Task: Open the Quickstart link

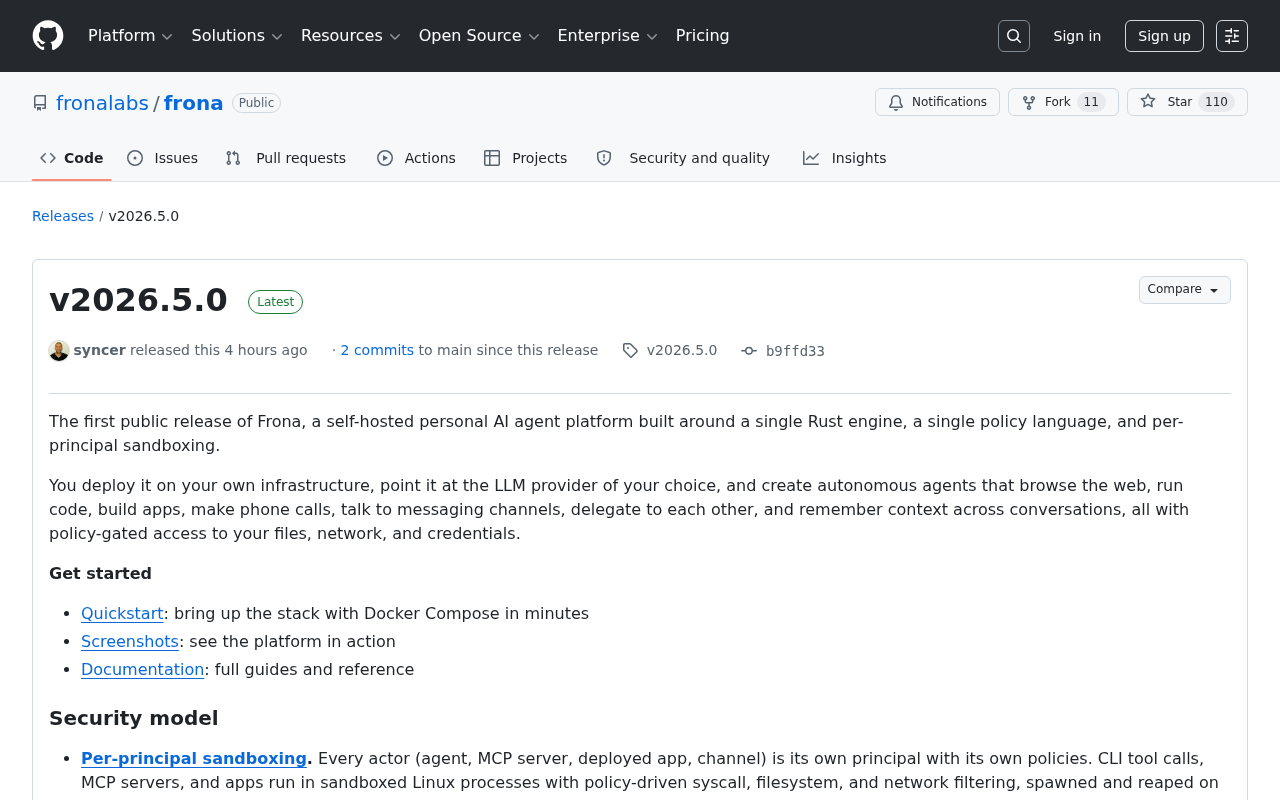Action: [x=122, y=613]
